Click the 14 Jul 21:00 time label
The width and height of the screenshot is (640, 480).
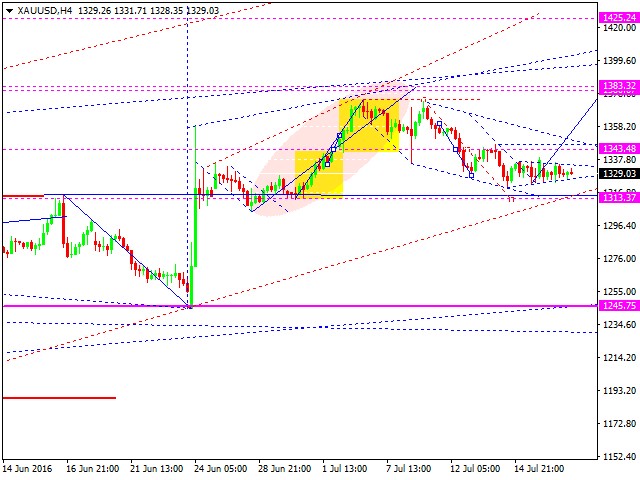[539, 469]
